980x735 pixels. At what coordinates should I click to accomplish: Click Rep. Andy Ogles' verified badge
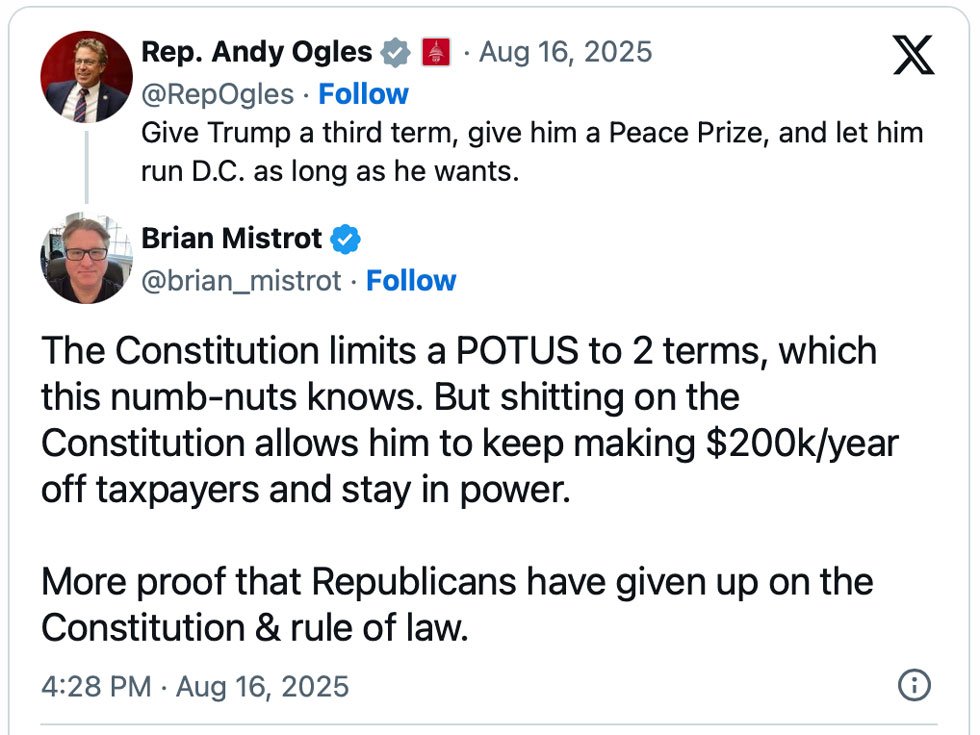click(x=396, y=52)
